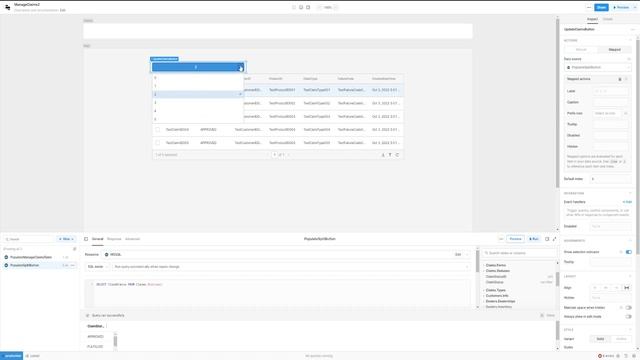This screenshot has width=640, height=360.
Task: Run the PopulateSplitButton query
Action: click(x=534, y=239)
